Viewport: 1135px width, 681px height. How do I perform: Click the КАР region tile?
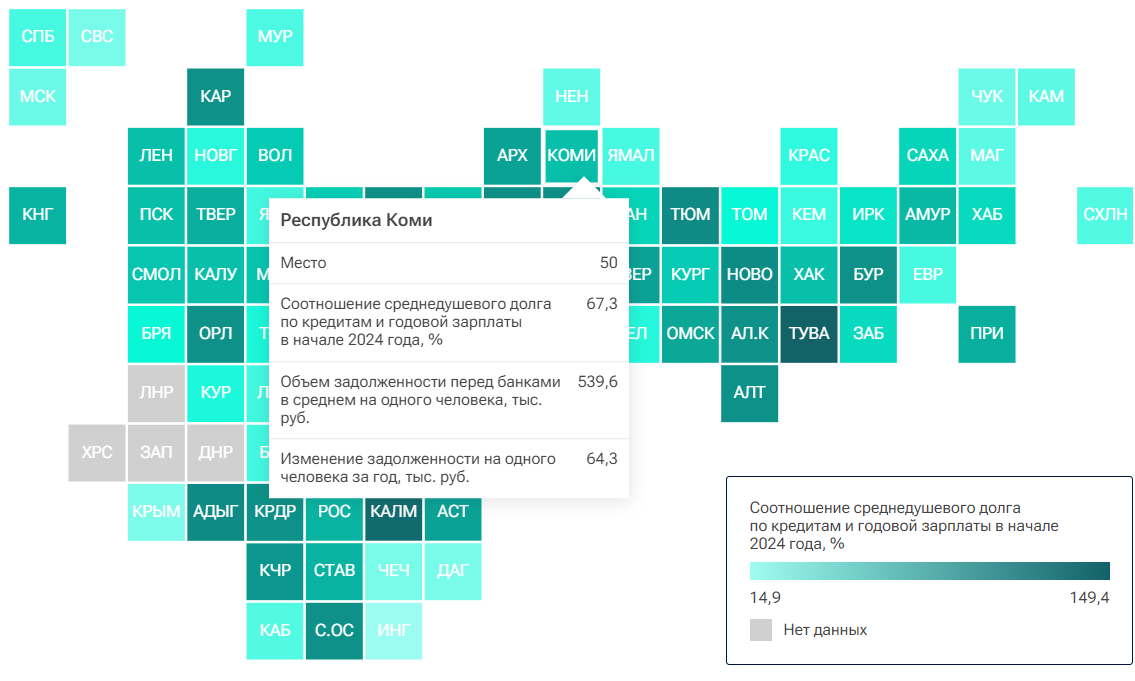click(x=216, y=97)
